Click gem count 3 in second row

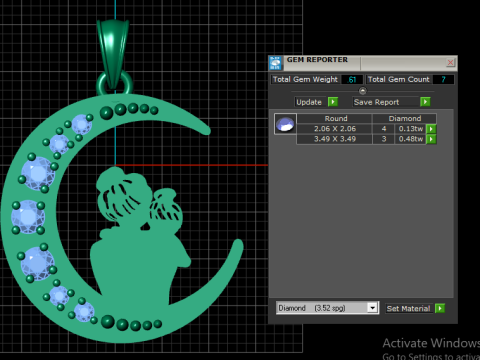click(x=384, y=139)
